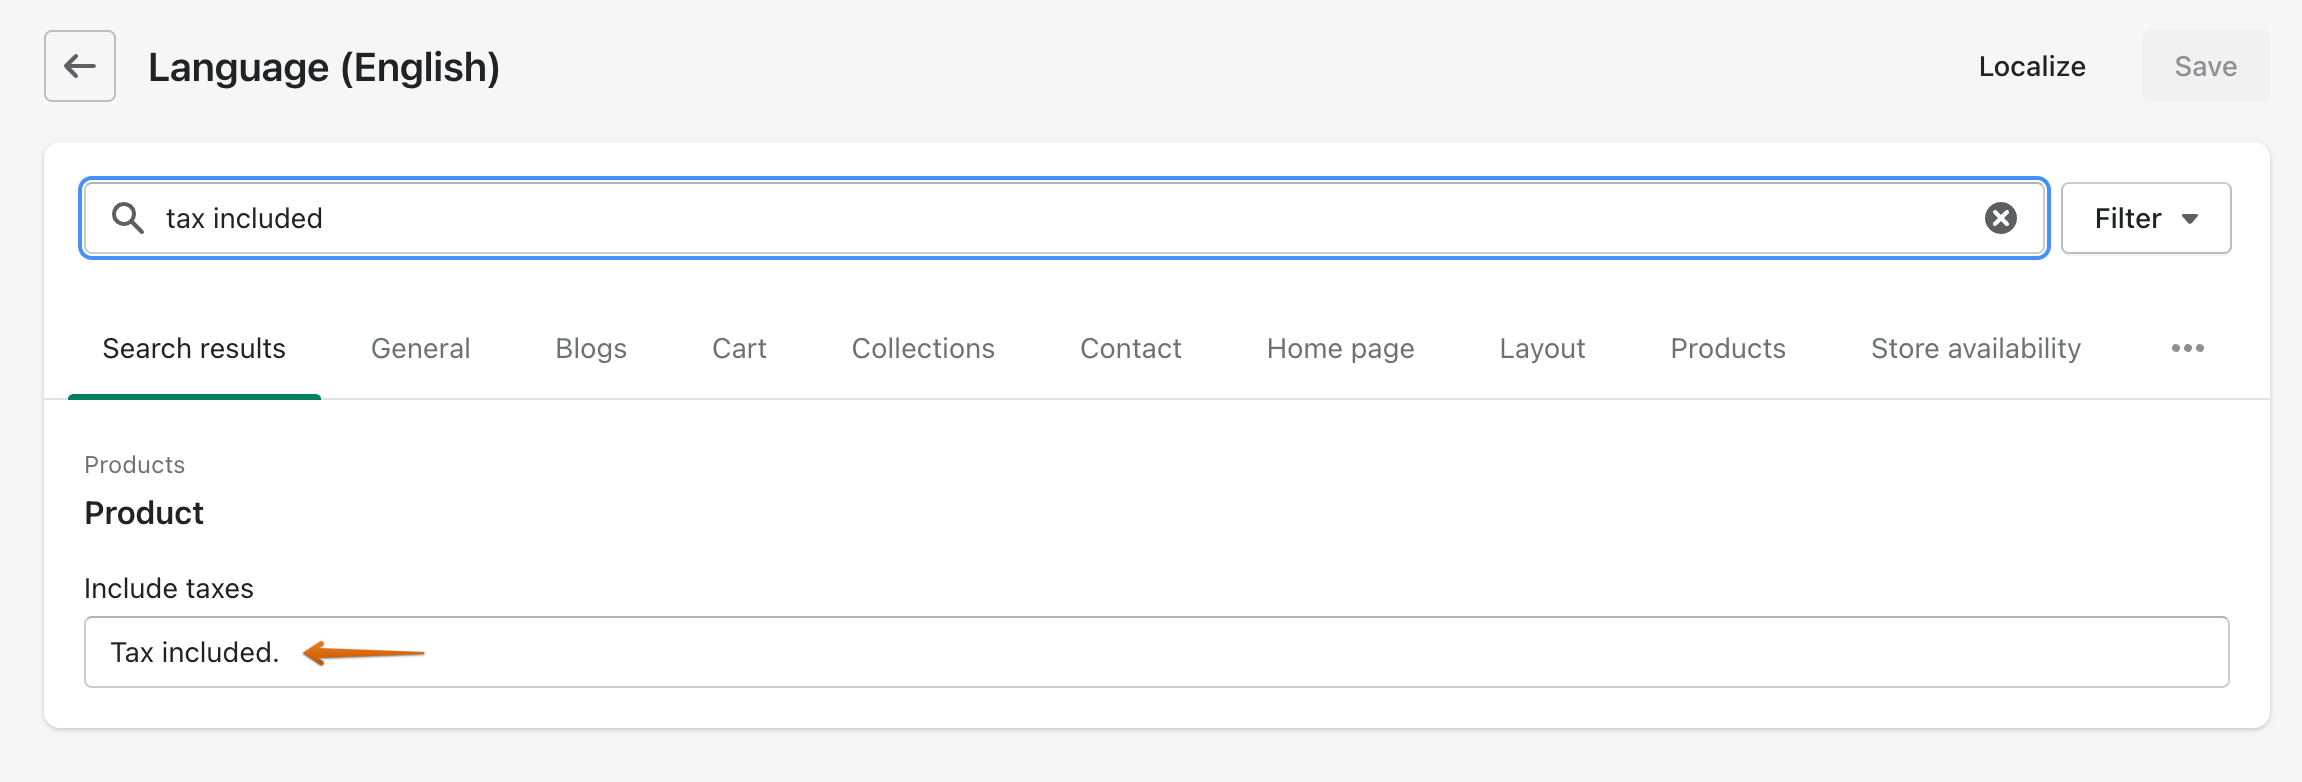Click the search magnifier icon
Screen dimensions: 2302x782
tap(127, 218)
